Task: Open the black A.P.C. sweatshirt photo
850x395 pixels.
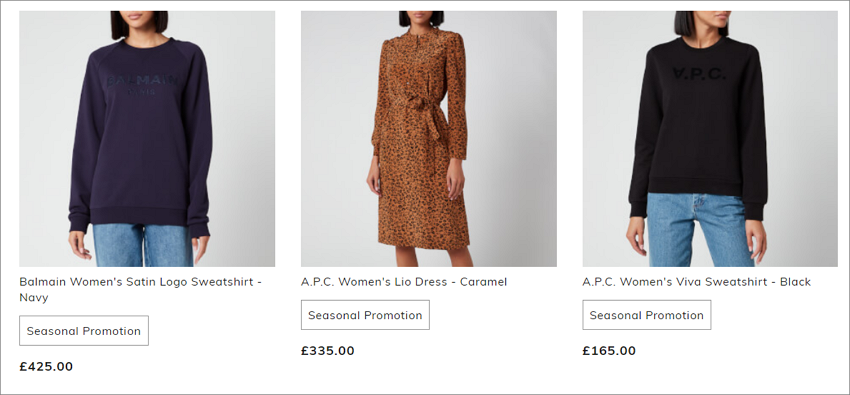Action: coord(710,139)
